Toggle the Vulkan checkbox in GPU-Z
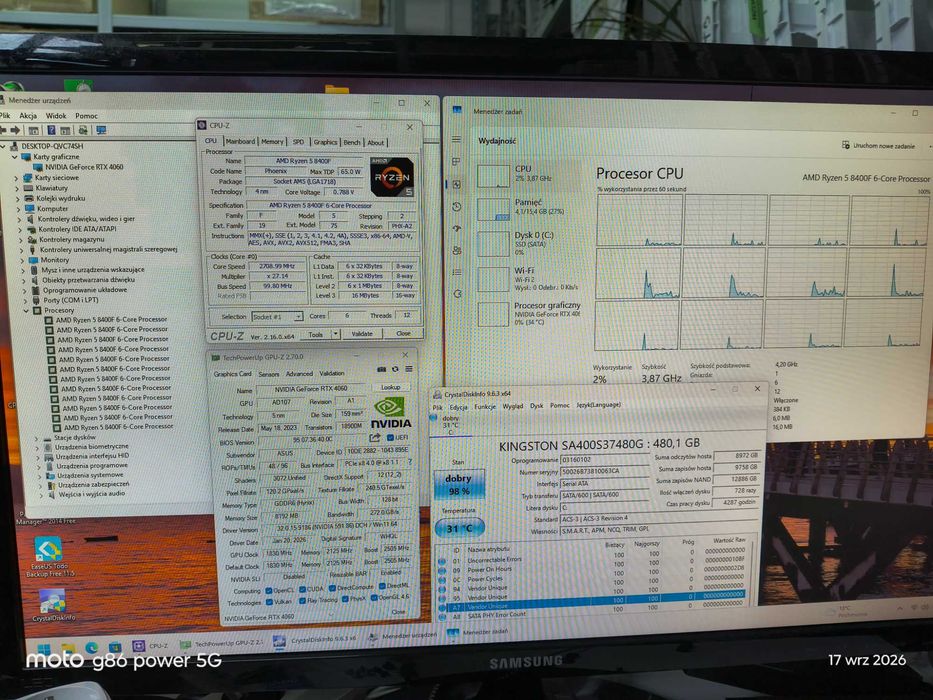 (269, 602)
